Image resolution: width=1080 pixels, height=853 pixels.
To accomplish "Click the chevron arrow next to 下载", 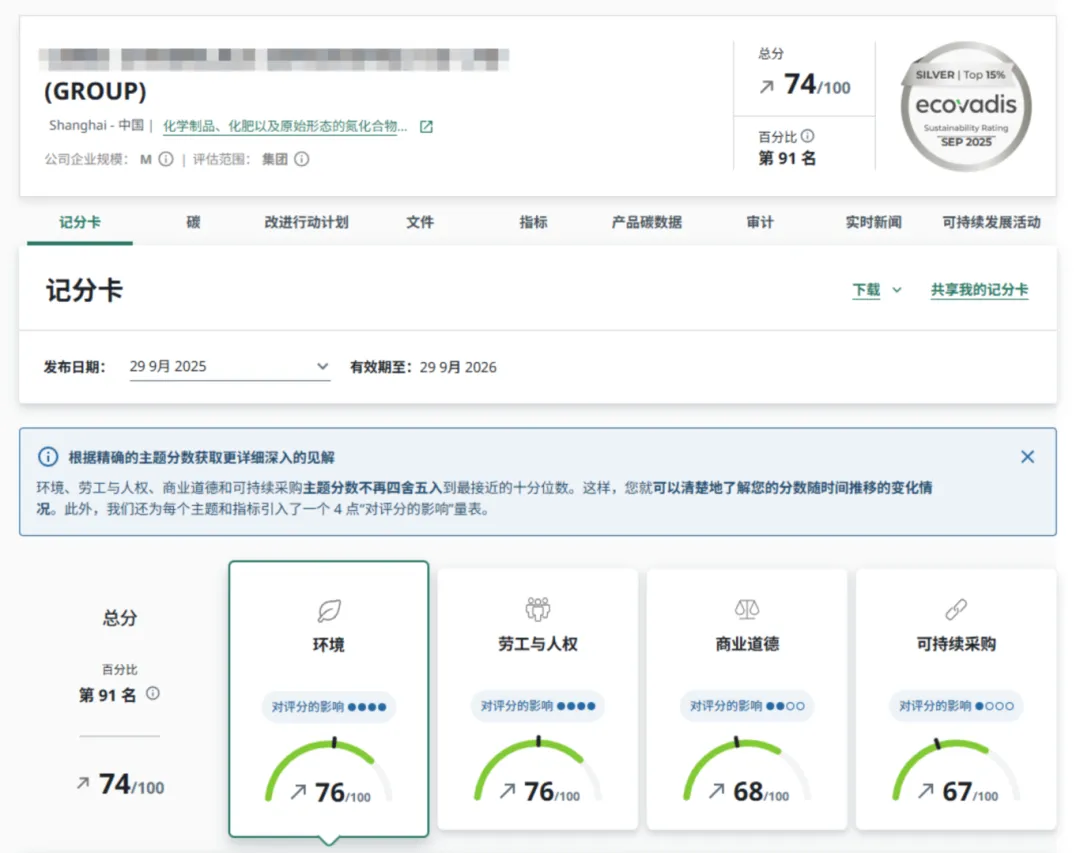I will [897, 290].
